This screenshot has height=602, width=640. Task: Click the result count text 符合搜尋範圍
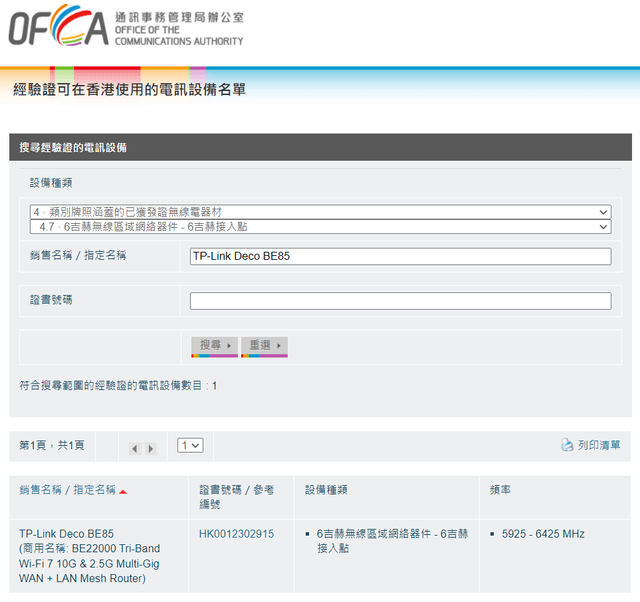pos(118,385)
